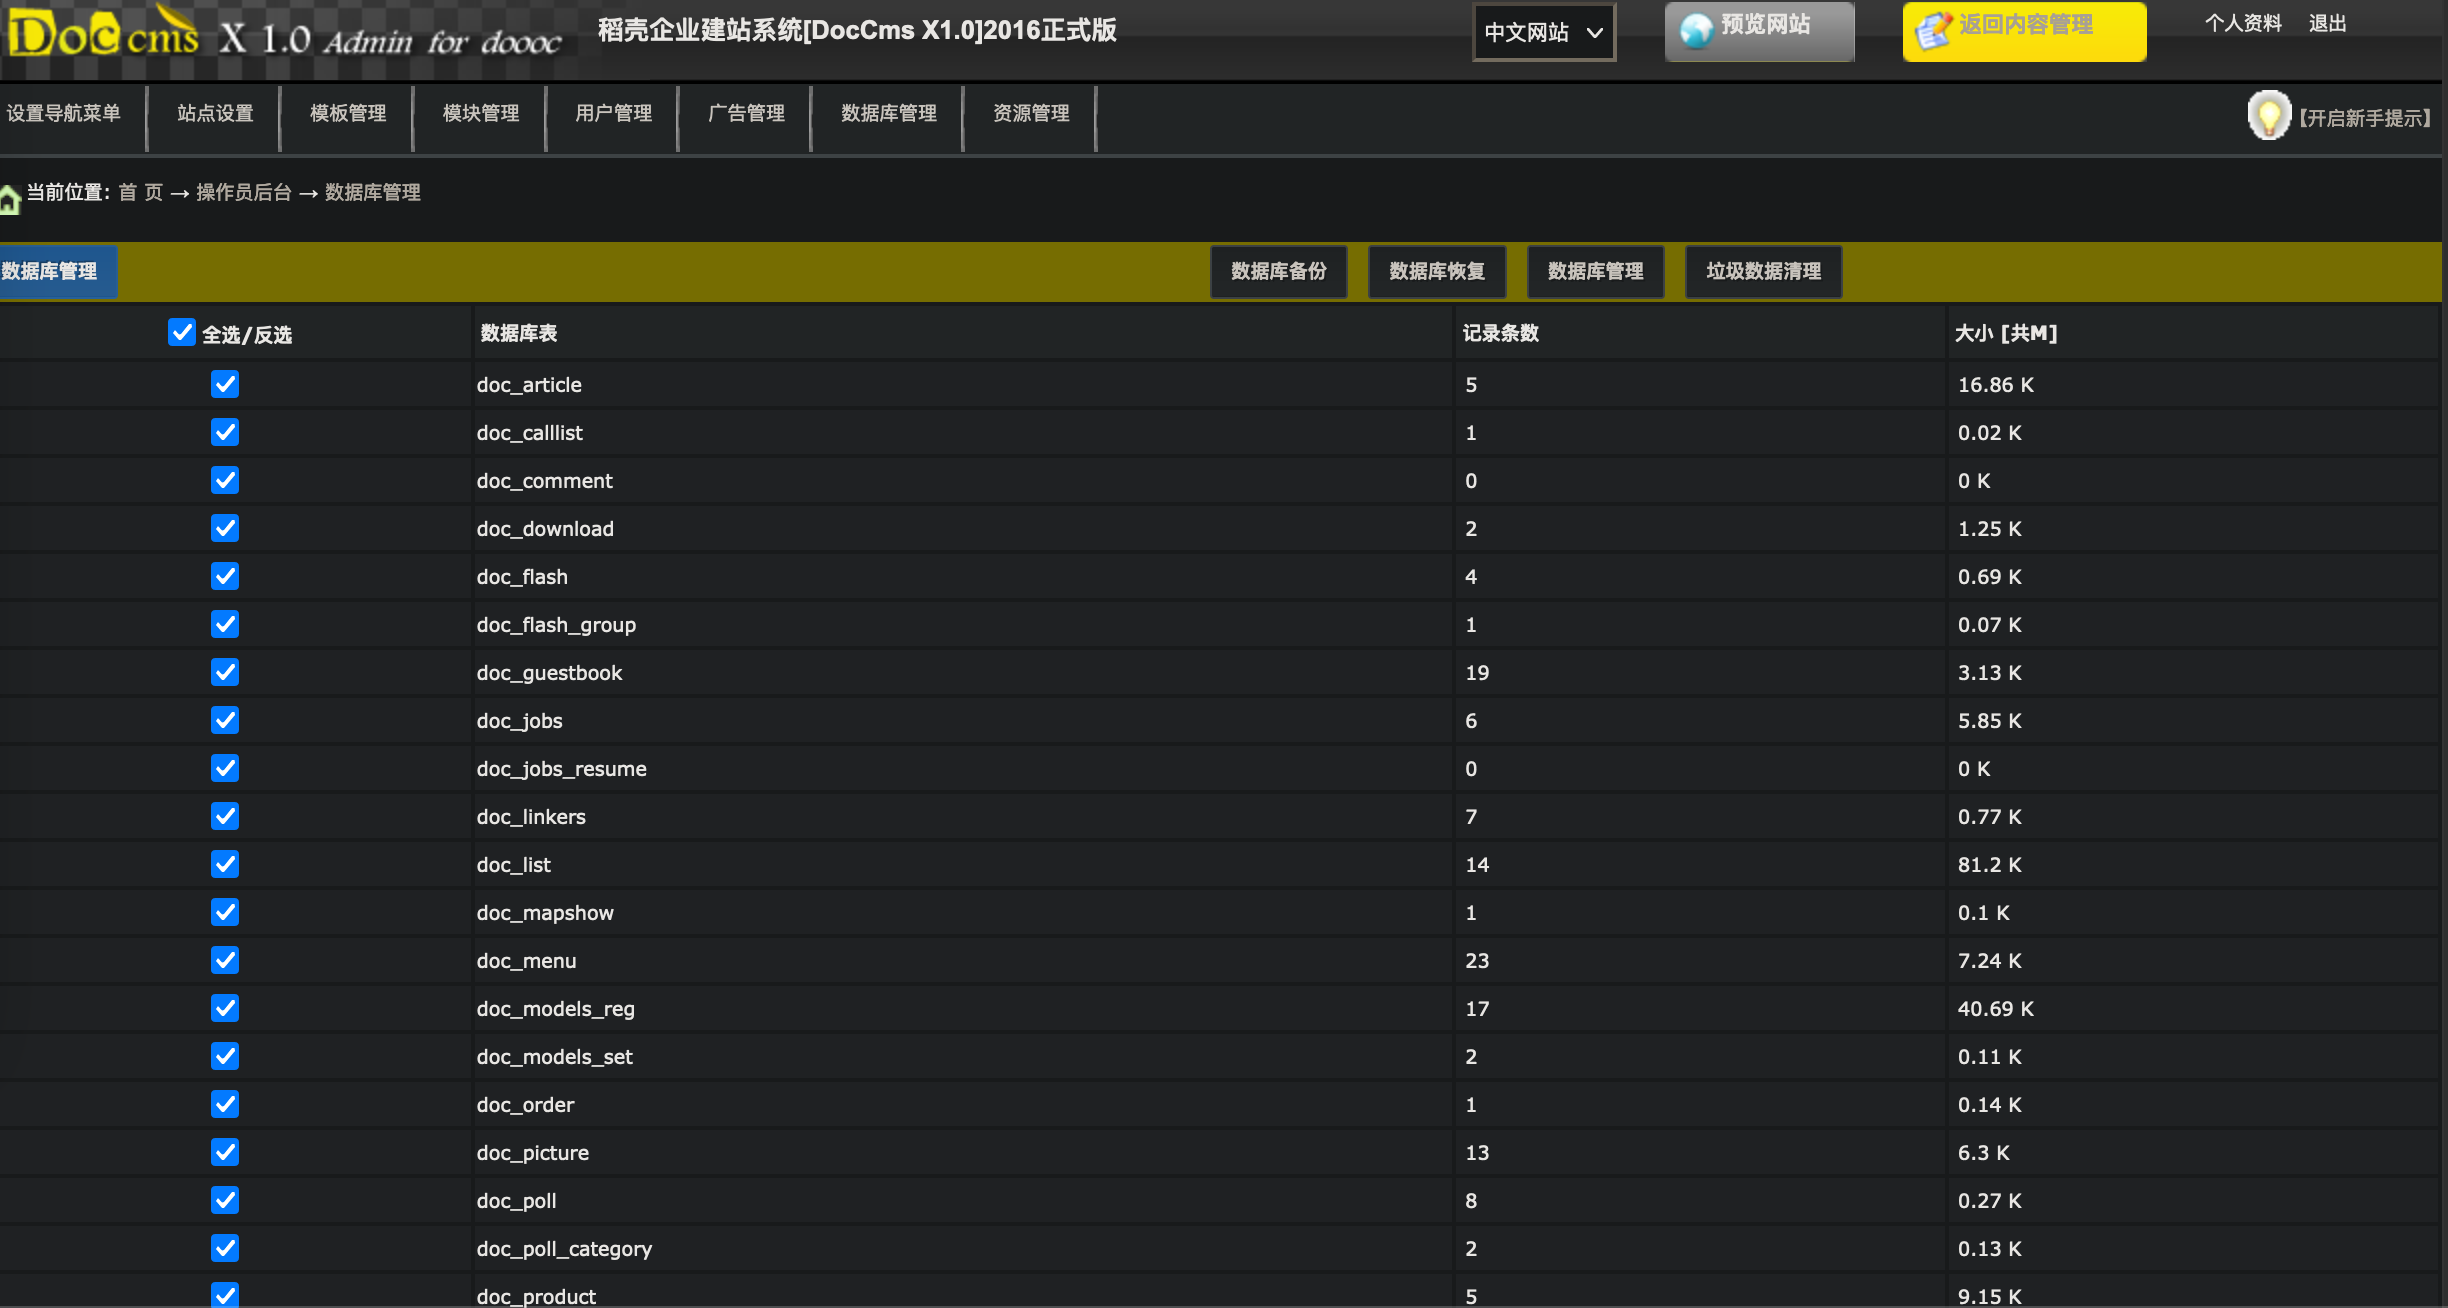
Task: Click the home icon beside 当前位置
Action: point(10,199)
